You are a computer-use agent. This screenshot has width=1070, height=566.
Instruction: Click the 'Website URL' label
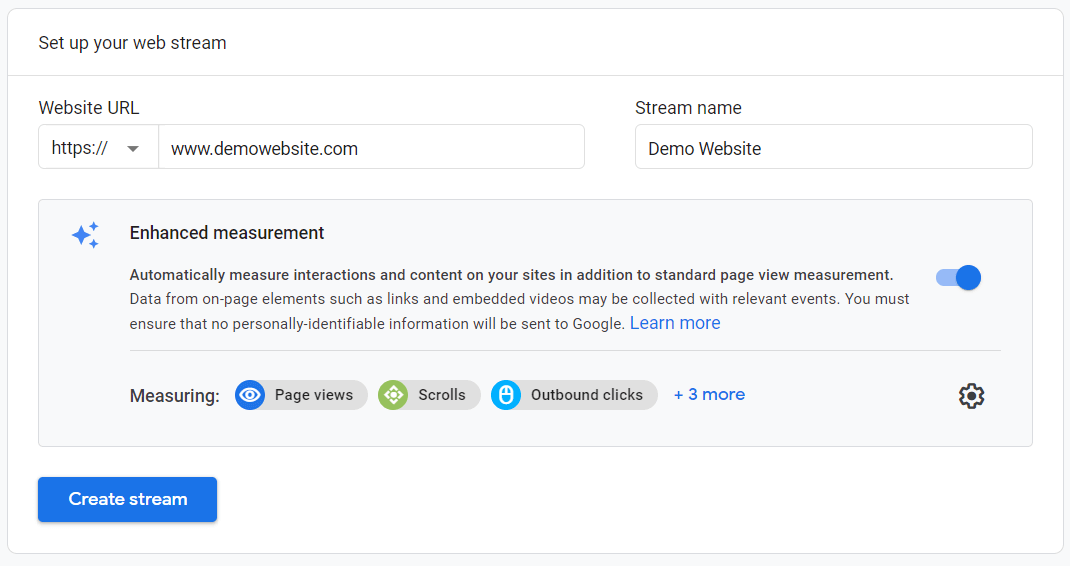pyautogui.click(x=89, y=108)
